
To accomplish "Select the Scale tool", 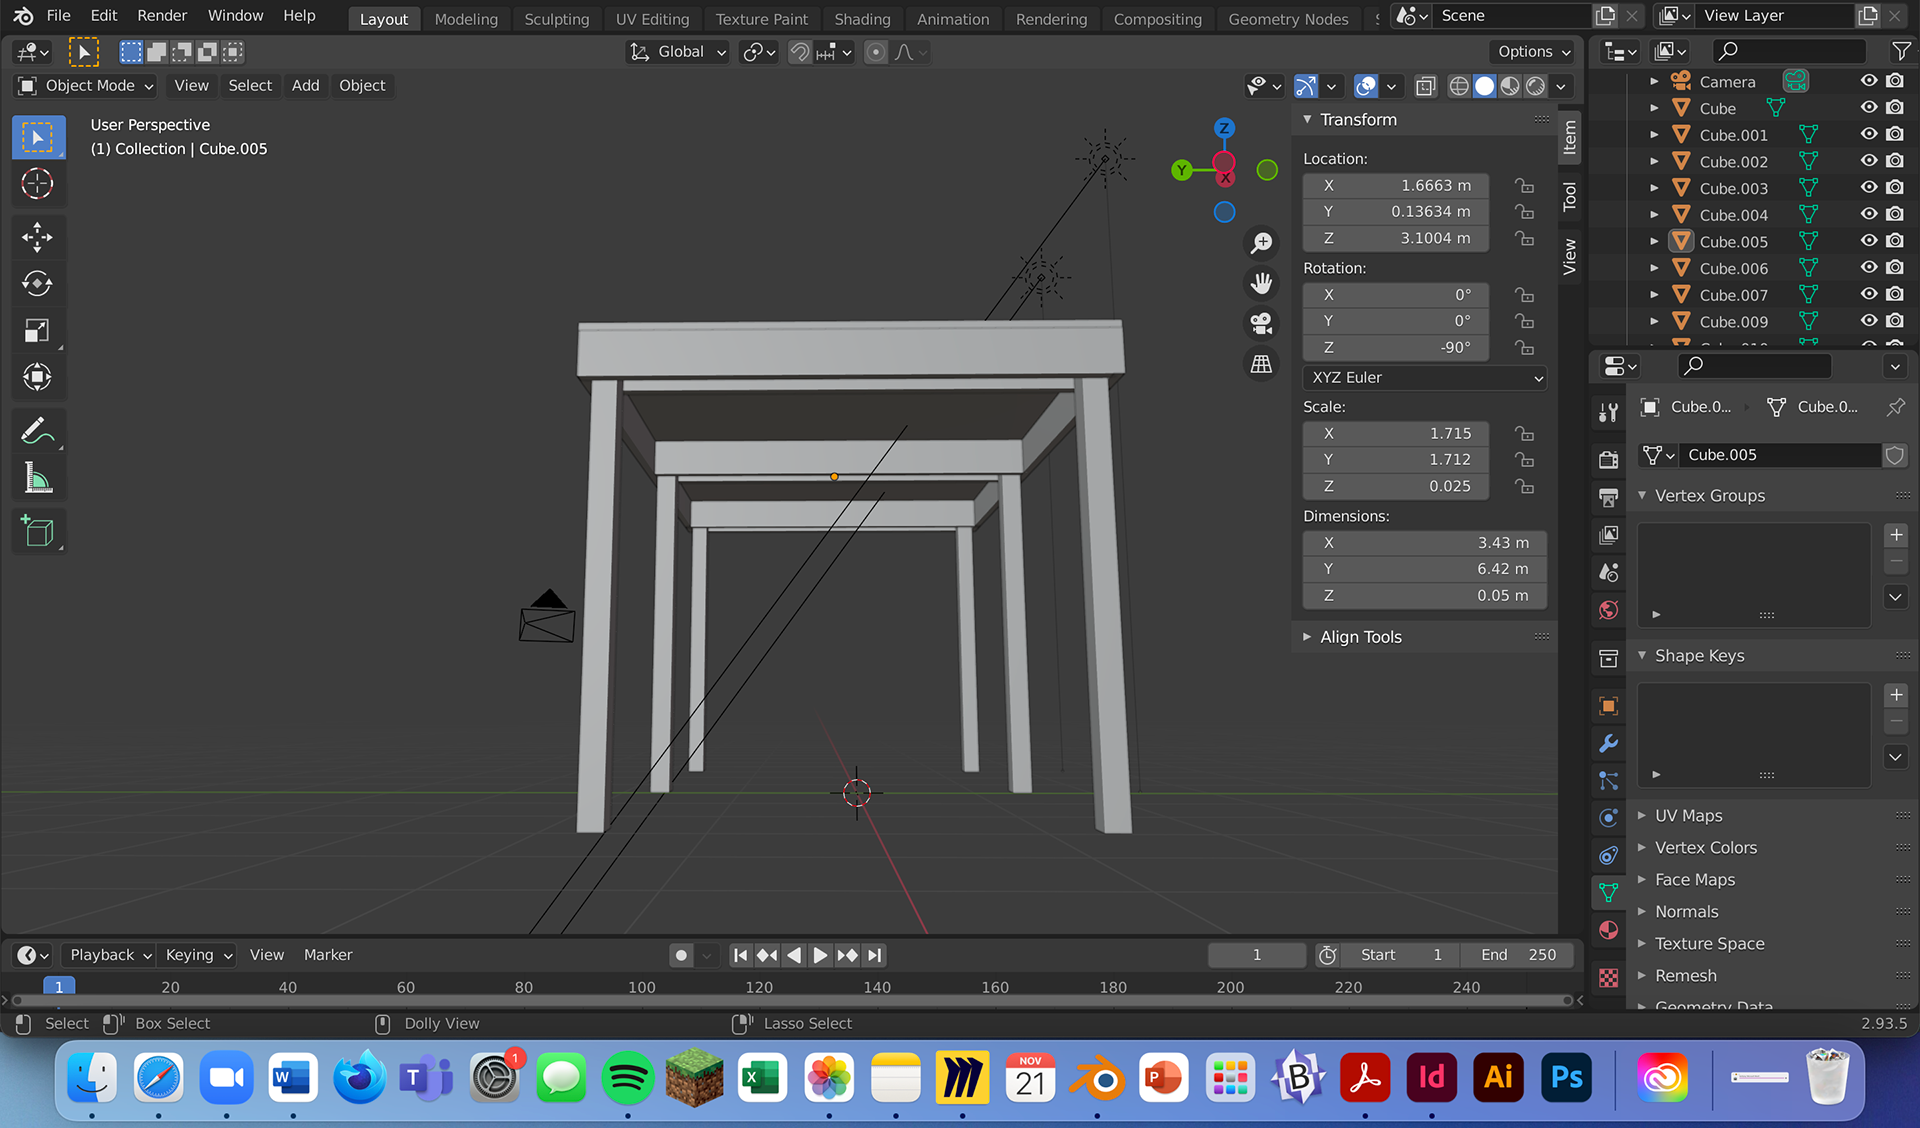I will point(37,331).
